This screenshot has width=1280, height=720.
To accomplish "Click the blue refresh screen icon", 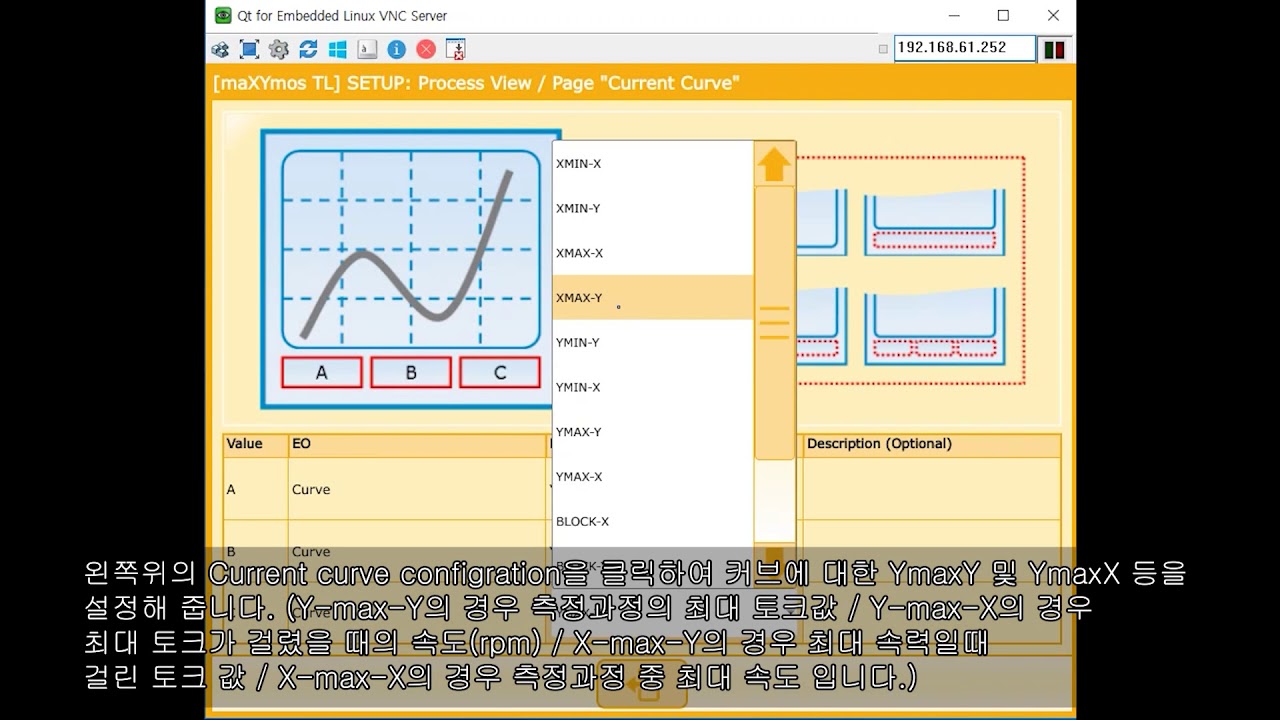I will [308, 49].
